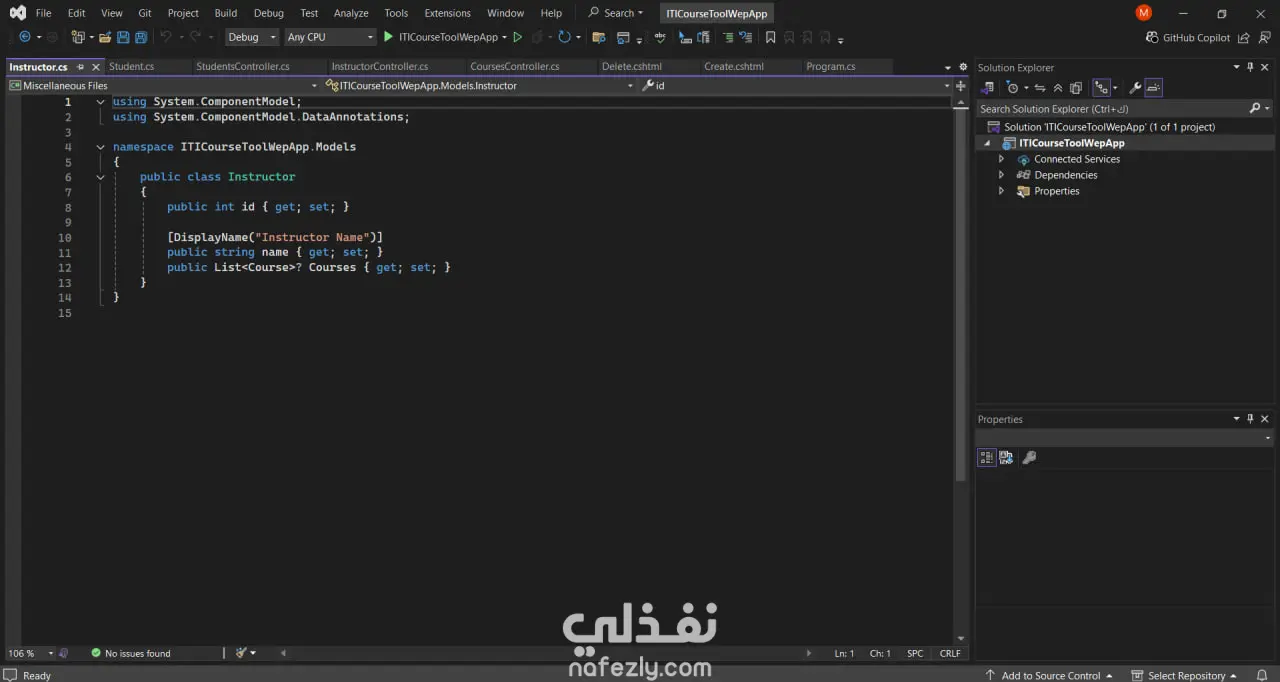Screen dimensions: 1280x682
Task: Open the ITICourseToolWepApp.Models.Instructor type dropdown
Action: coord(479,86)
